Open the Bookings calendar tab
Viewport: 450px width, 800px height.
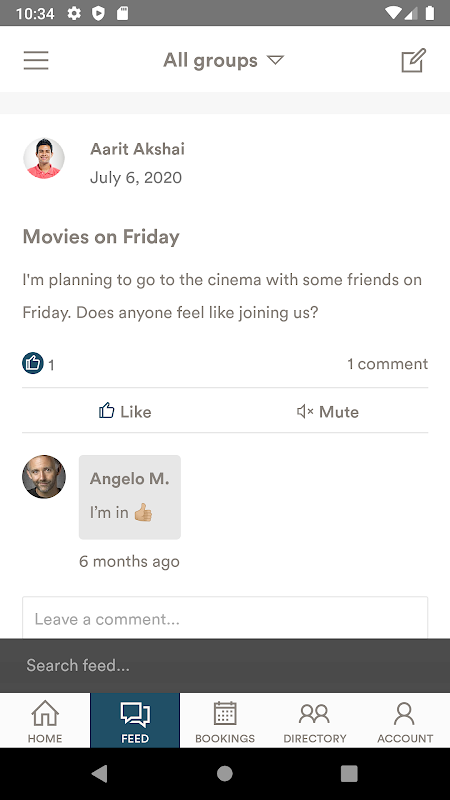point(225,720)
